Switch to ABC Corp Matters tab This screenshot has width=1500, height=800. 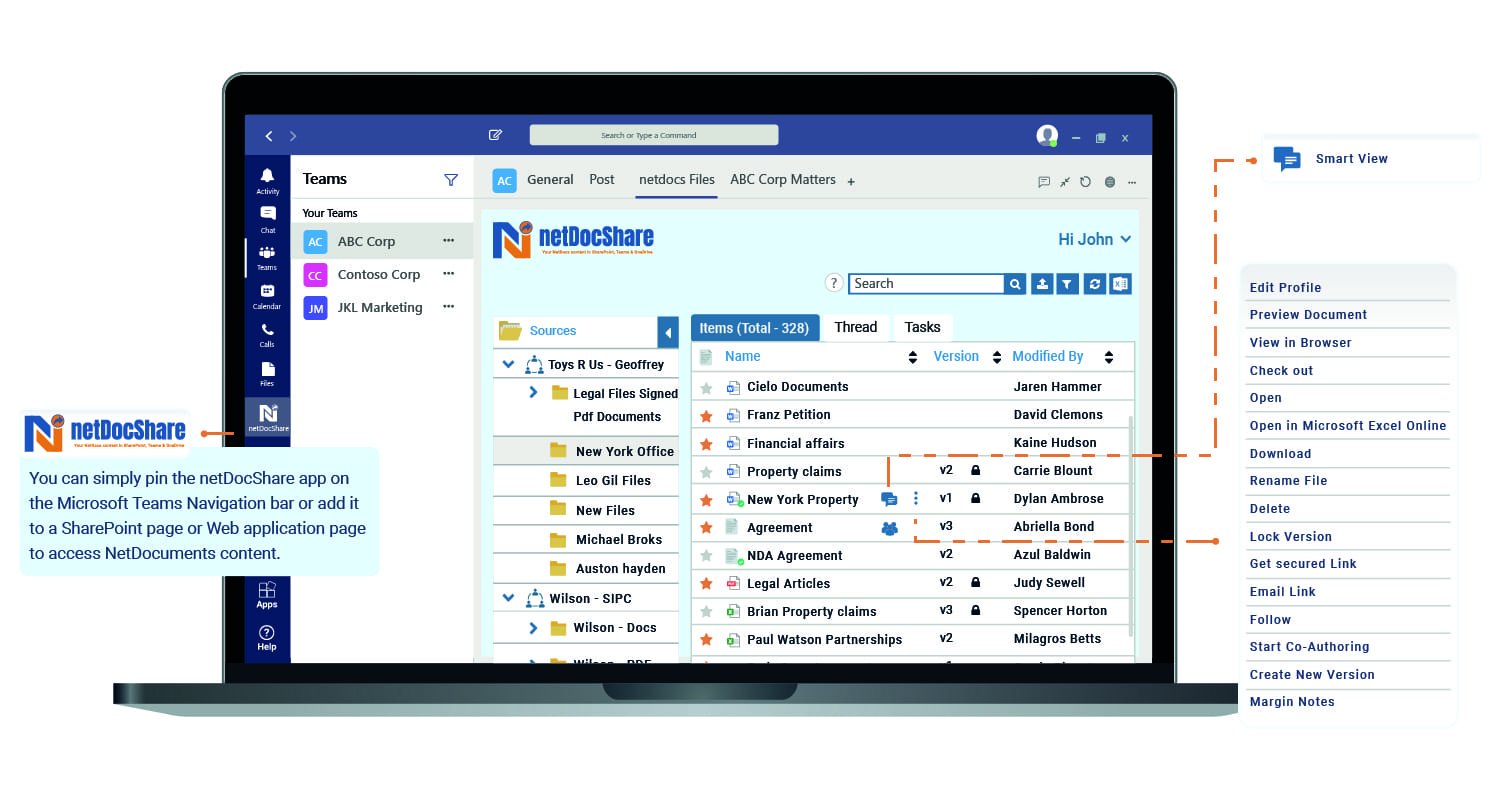783,180
